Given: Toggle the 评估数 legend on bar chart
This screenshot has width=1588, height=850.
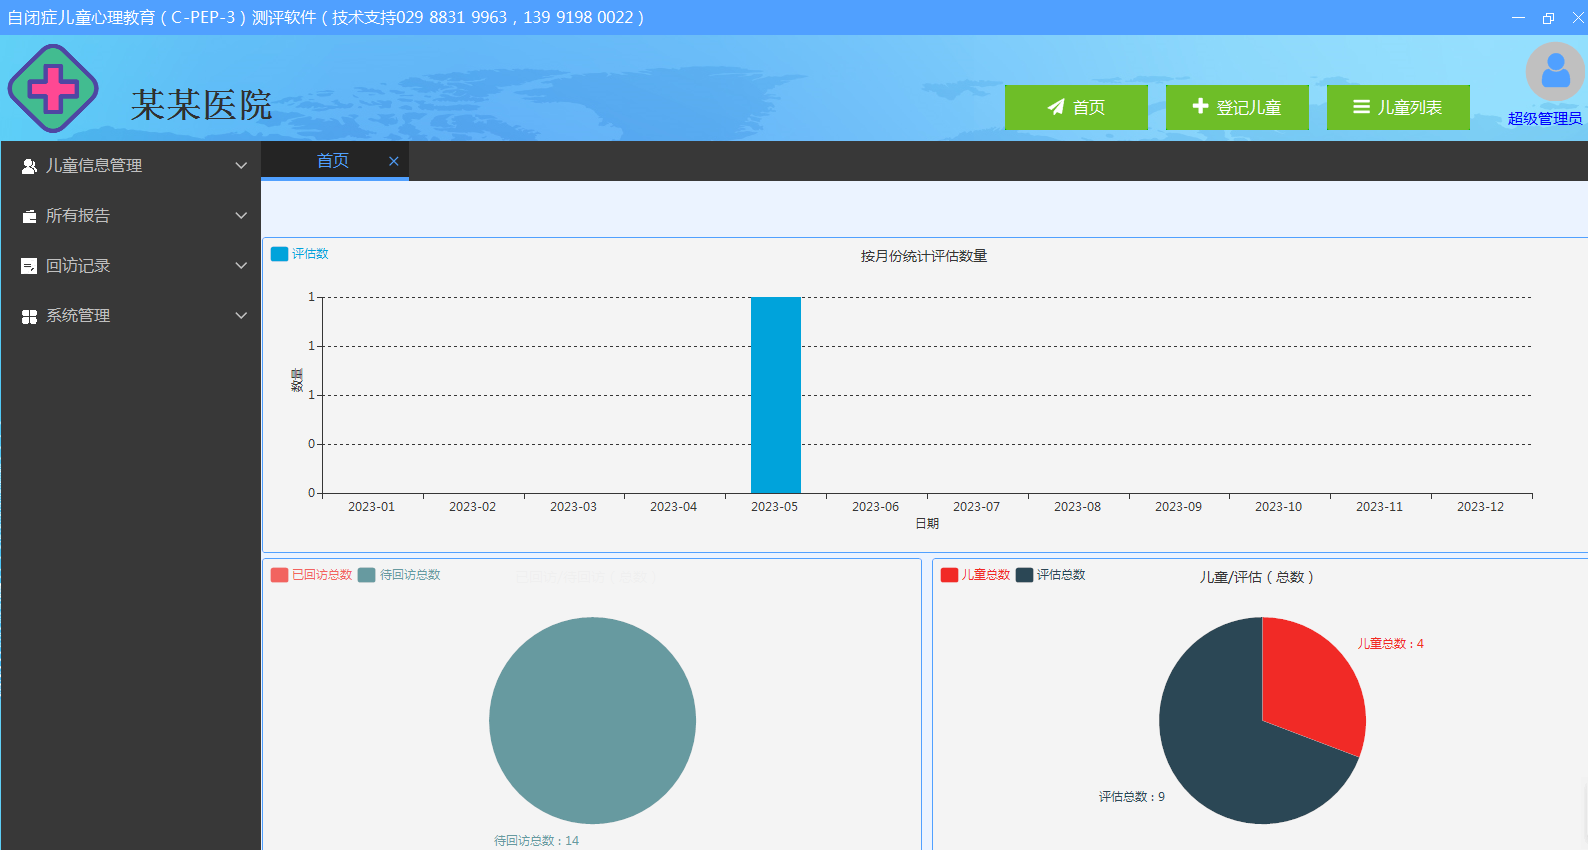Looking at the screenshot, I should click(299, 254).
